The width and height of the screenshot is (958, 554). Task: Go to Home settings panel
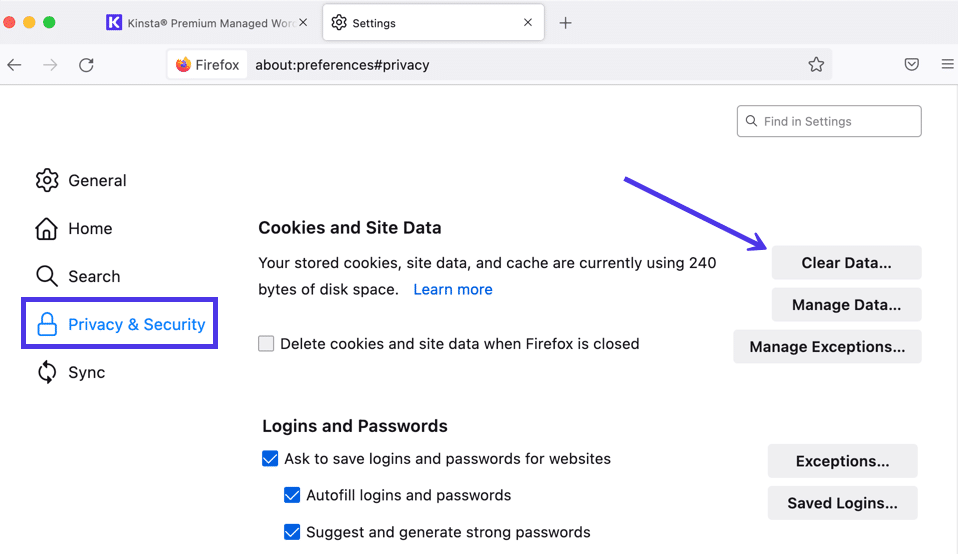click(89, 229)
